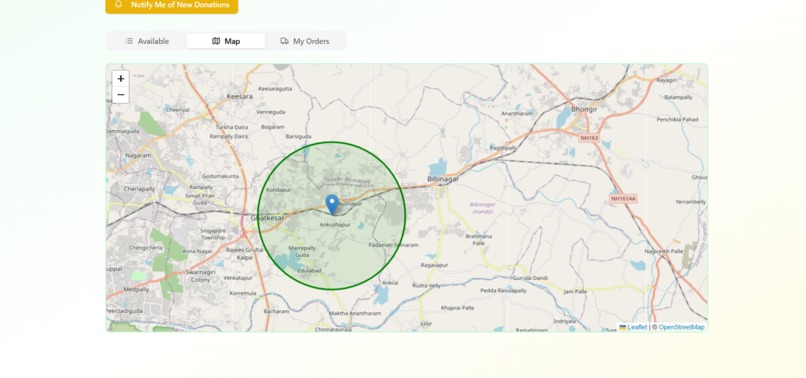Click the Cherlapally label on map
This screenshot has height=378, width=806.
pos(139,189)
